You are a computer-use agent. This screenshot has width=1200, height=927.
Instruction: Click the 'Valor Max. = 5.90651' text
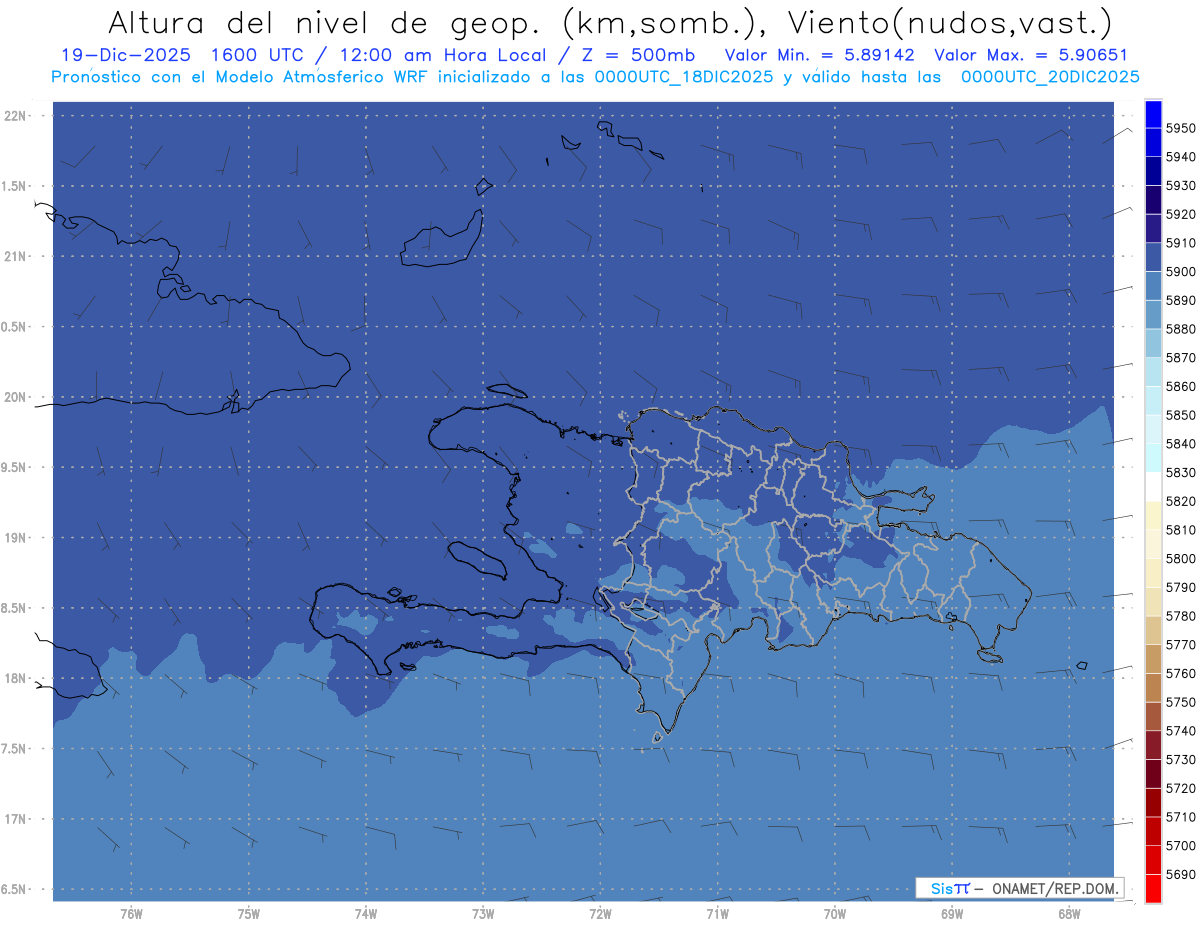point(1031,55)
